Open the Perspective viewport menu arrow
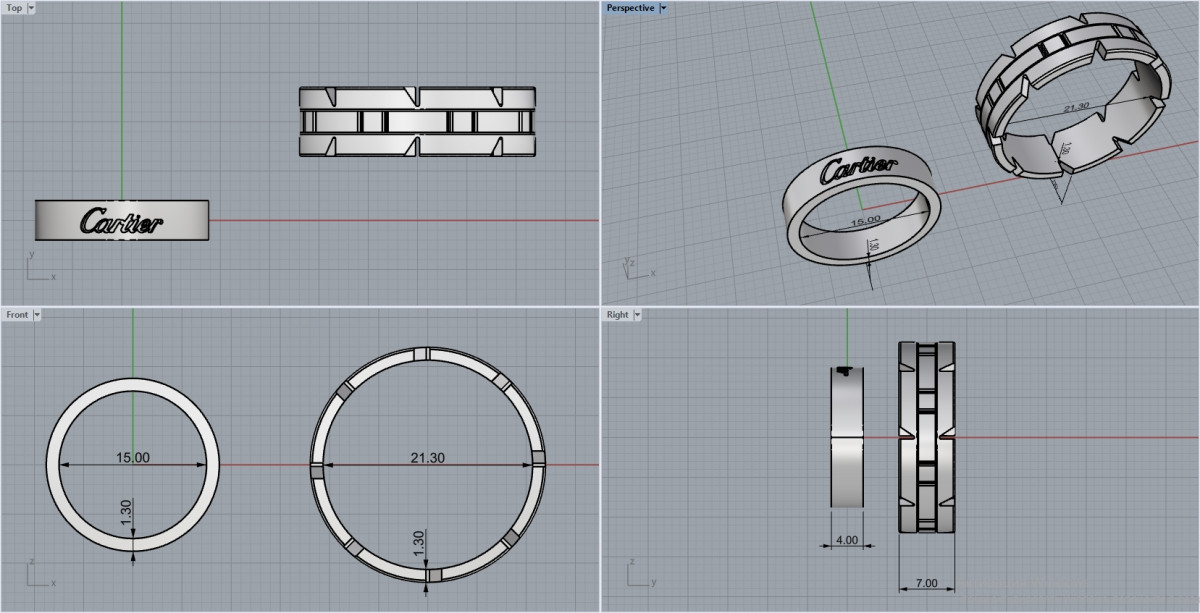1200x613 pixels. (x=663, y=8)
